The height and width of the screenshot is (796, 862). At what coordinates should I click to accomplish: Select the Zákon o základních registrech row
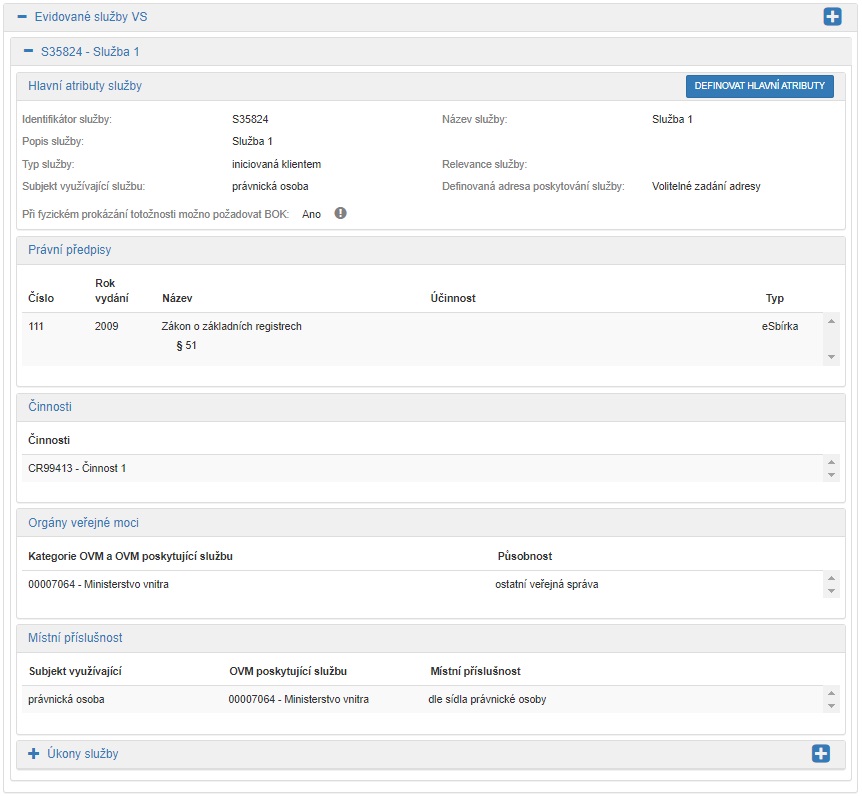coord(231,326)
